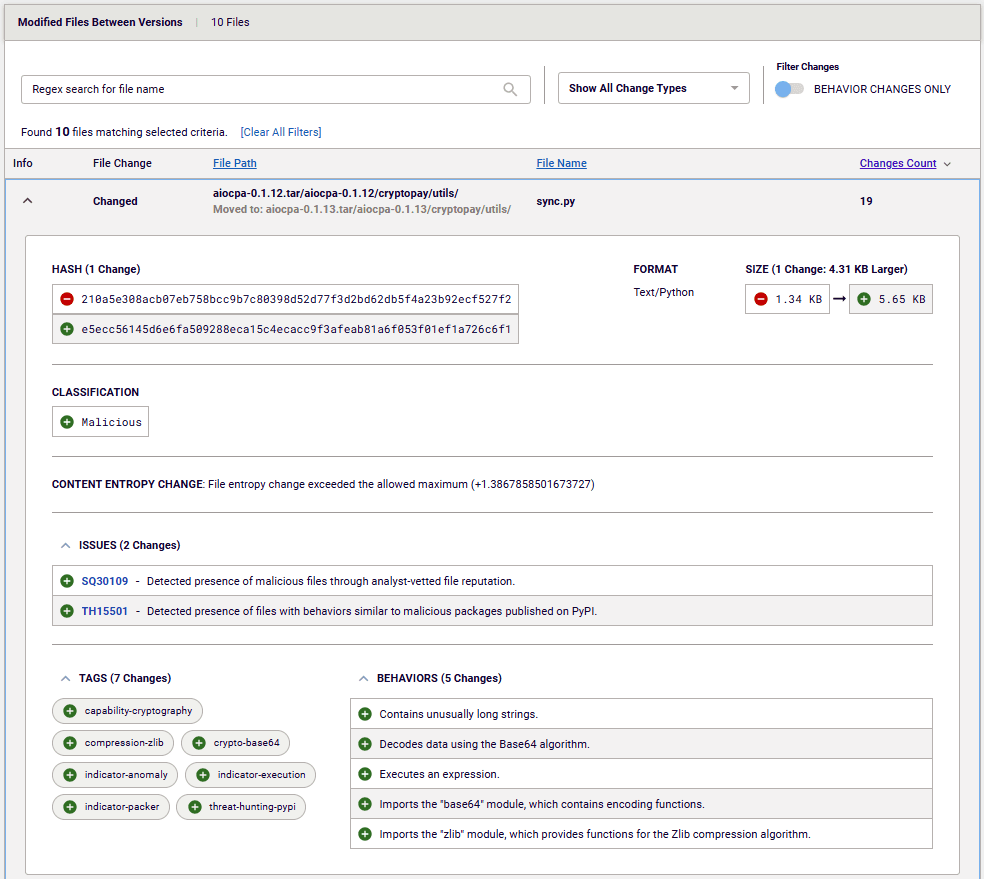Click new hash value starting e5ecc5
The width and height of the screenshot is (984, 879).
pos(296,329)
